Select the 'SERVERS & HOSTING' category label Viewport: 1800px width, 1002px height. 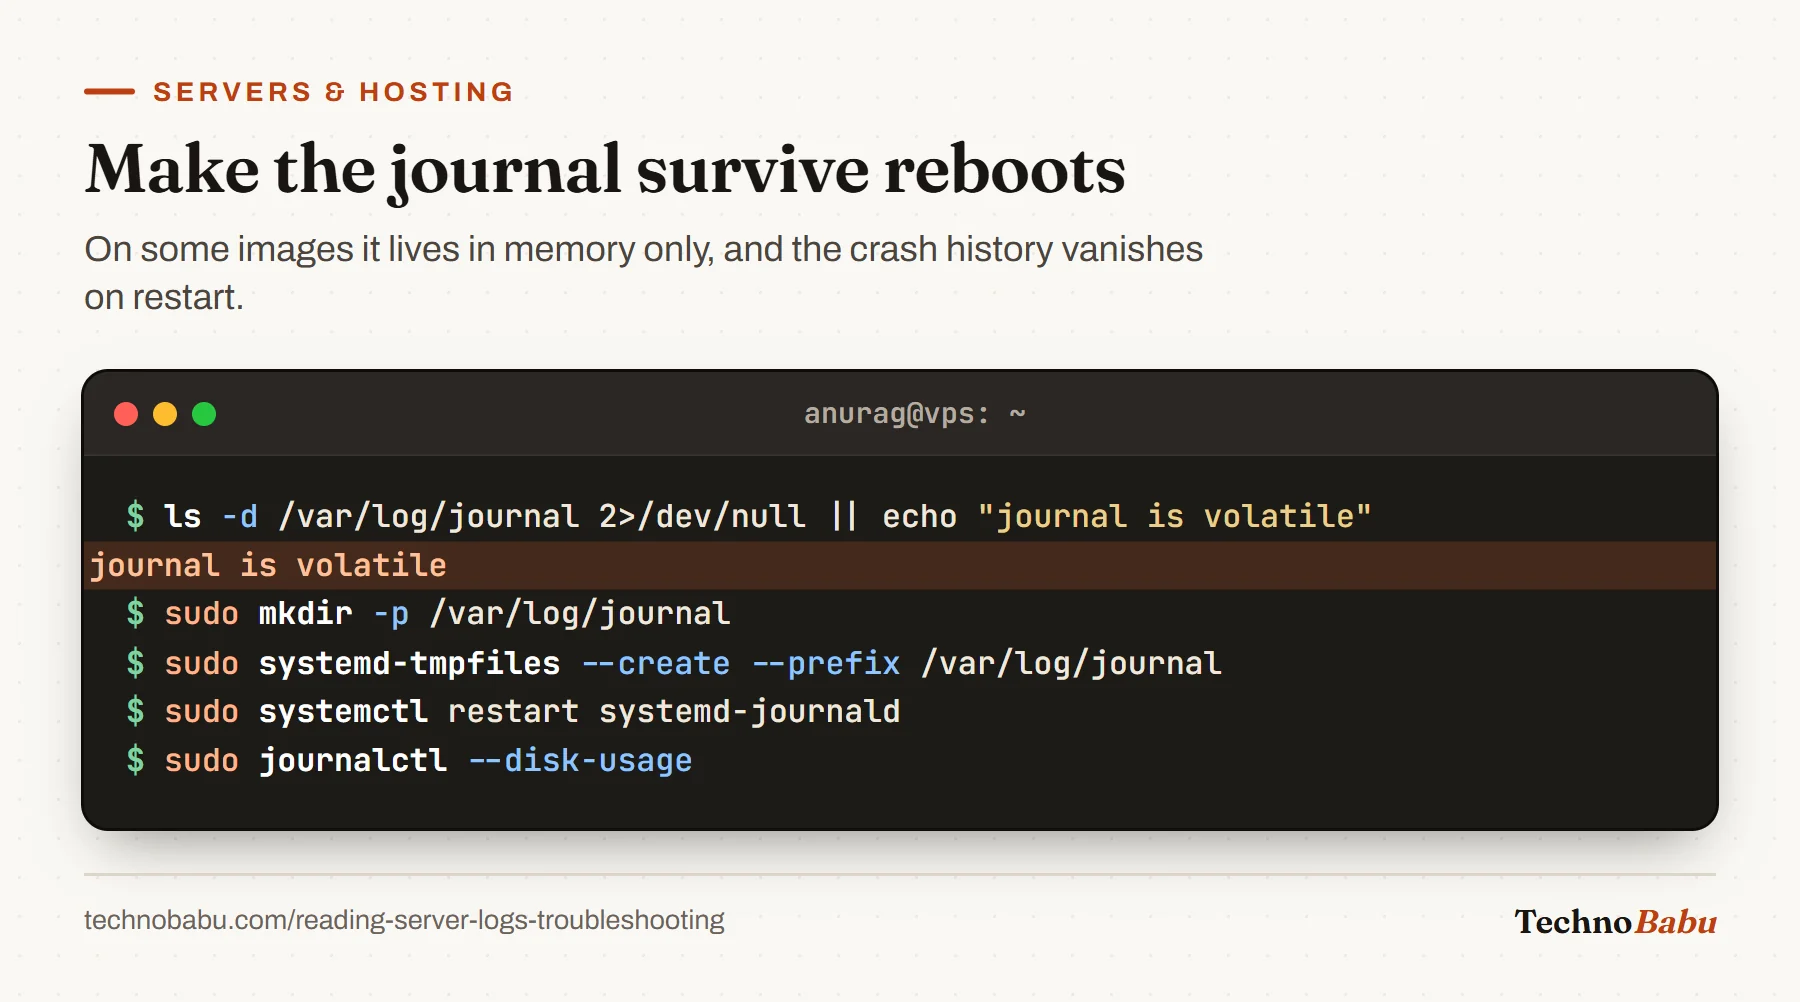tap(333, 92)
